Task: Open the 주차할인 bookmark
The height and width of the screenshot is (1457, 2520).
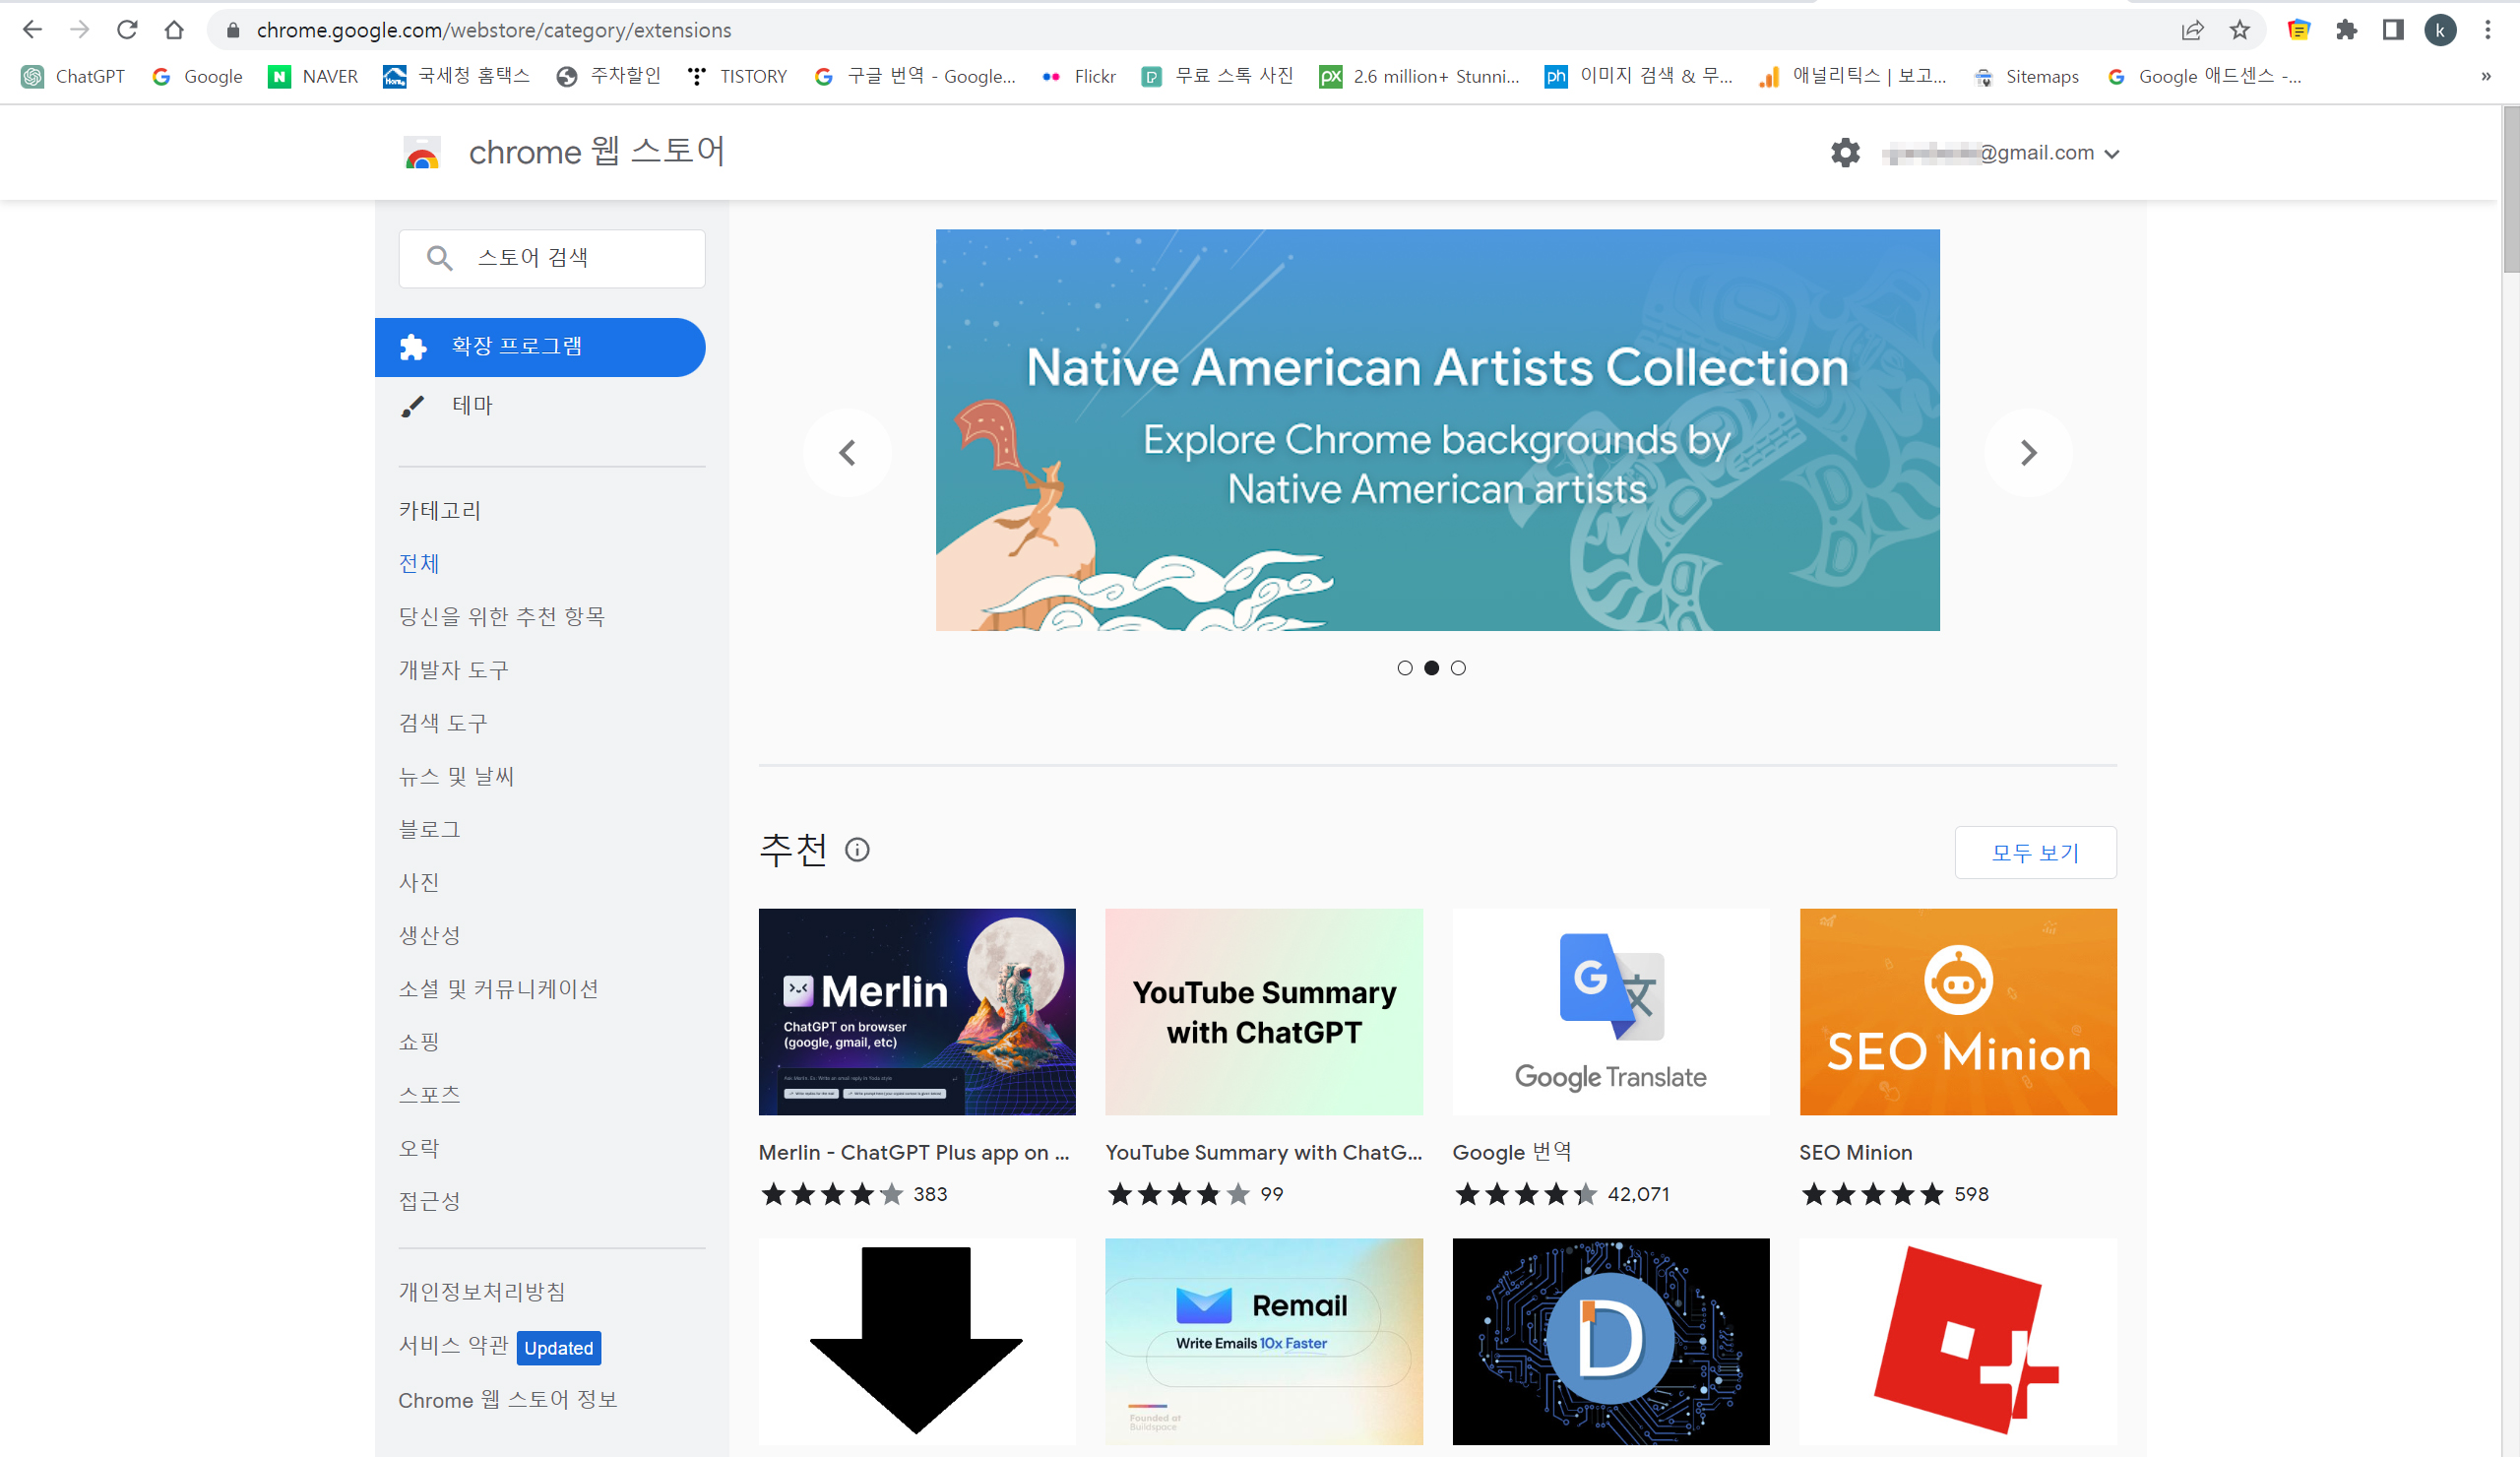Action: 609,77
